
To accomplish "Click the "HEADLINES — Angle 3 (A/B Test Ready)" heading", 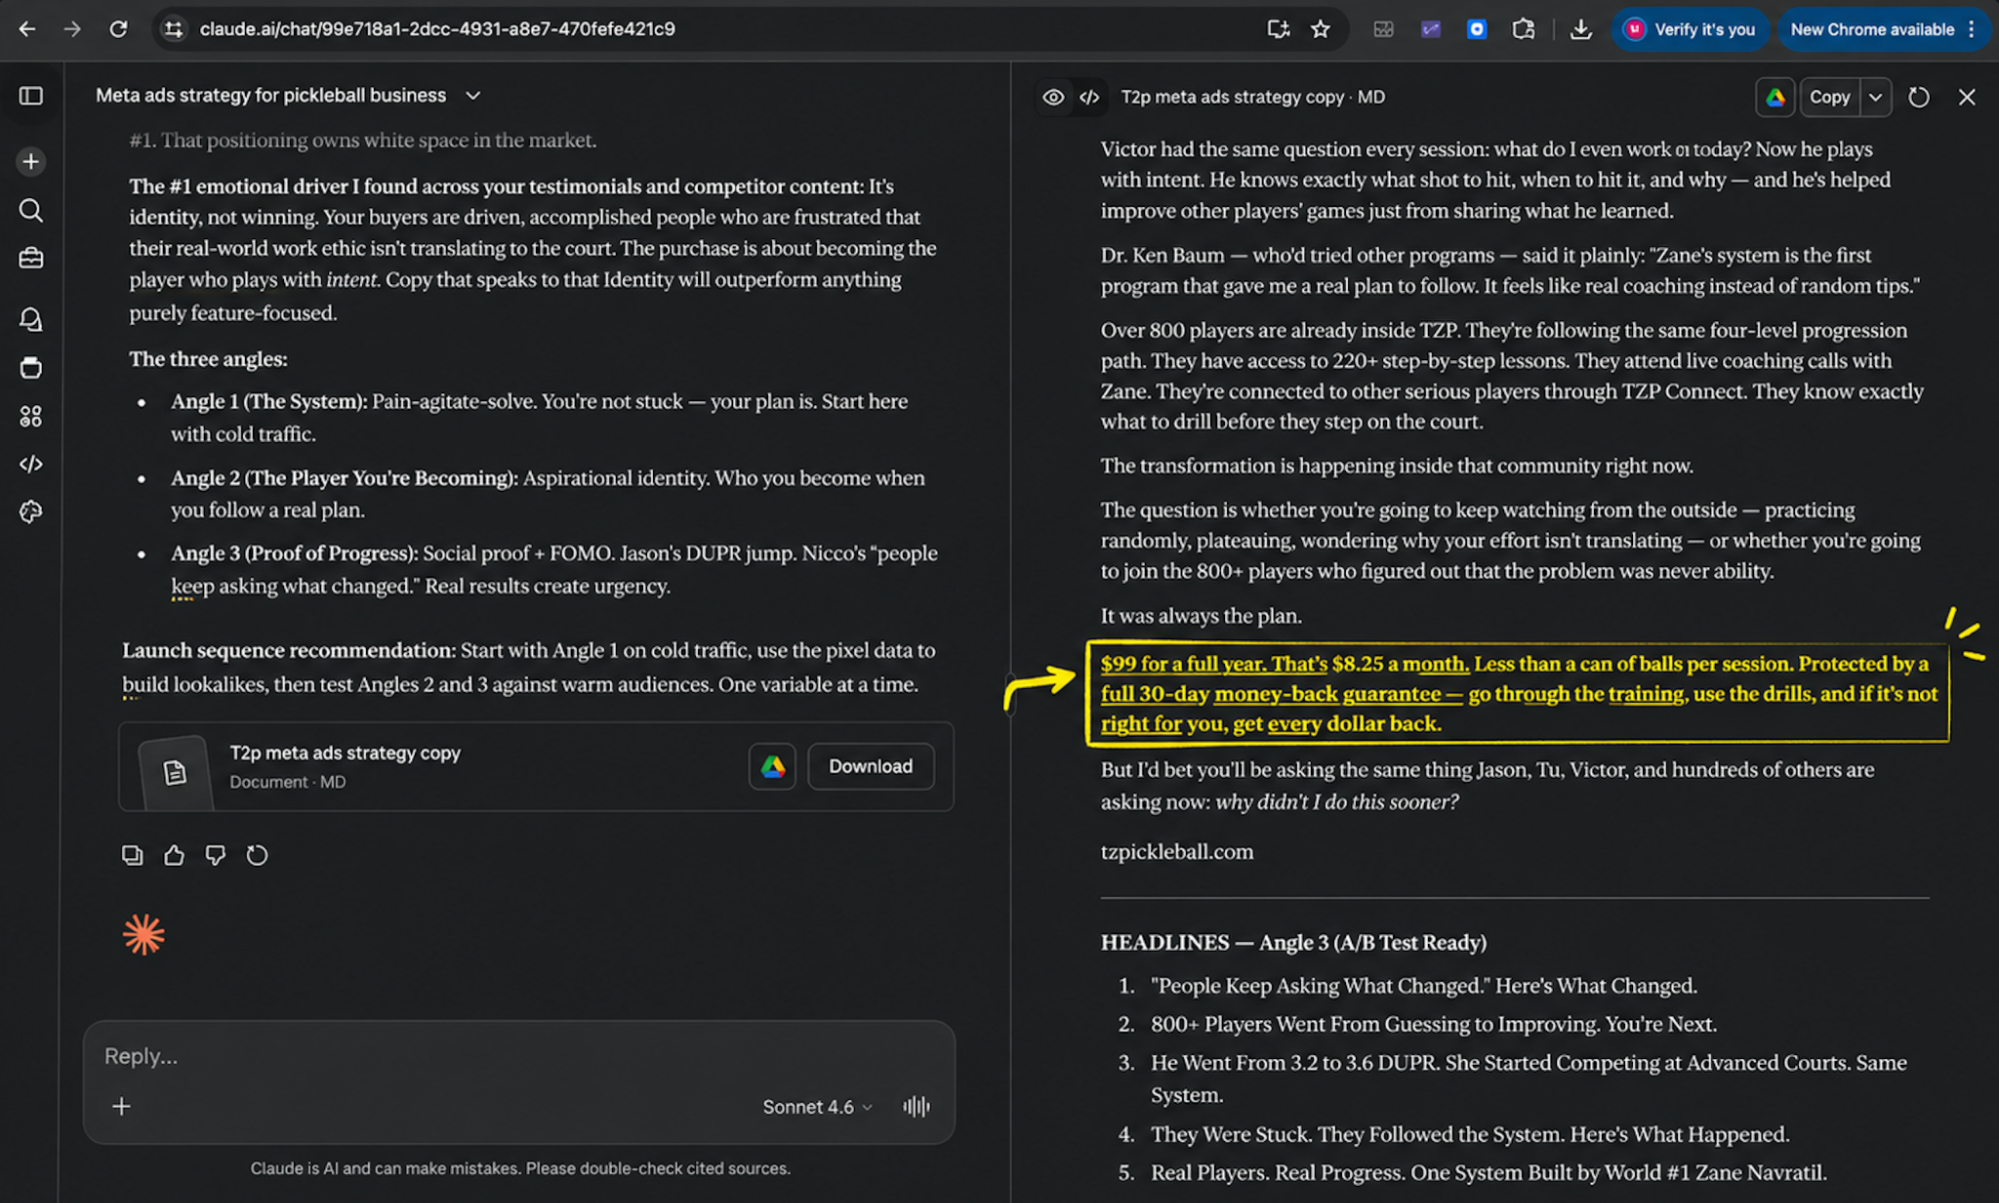I will pos(1293,942).
